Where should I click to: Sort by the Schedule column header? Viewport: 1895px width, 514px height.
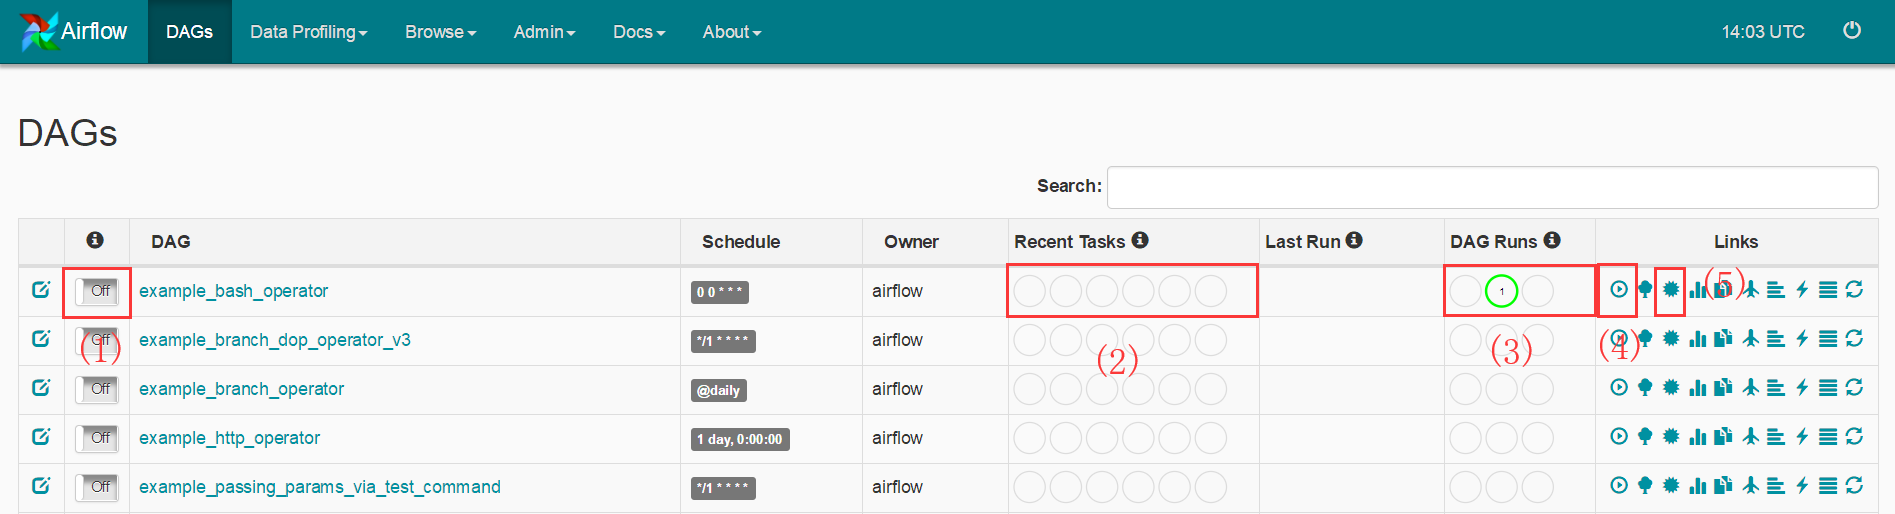741,242
